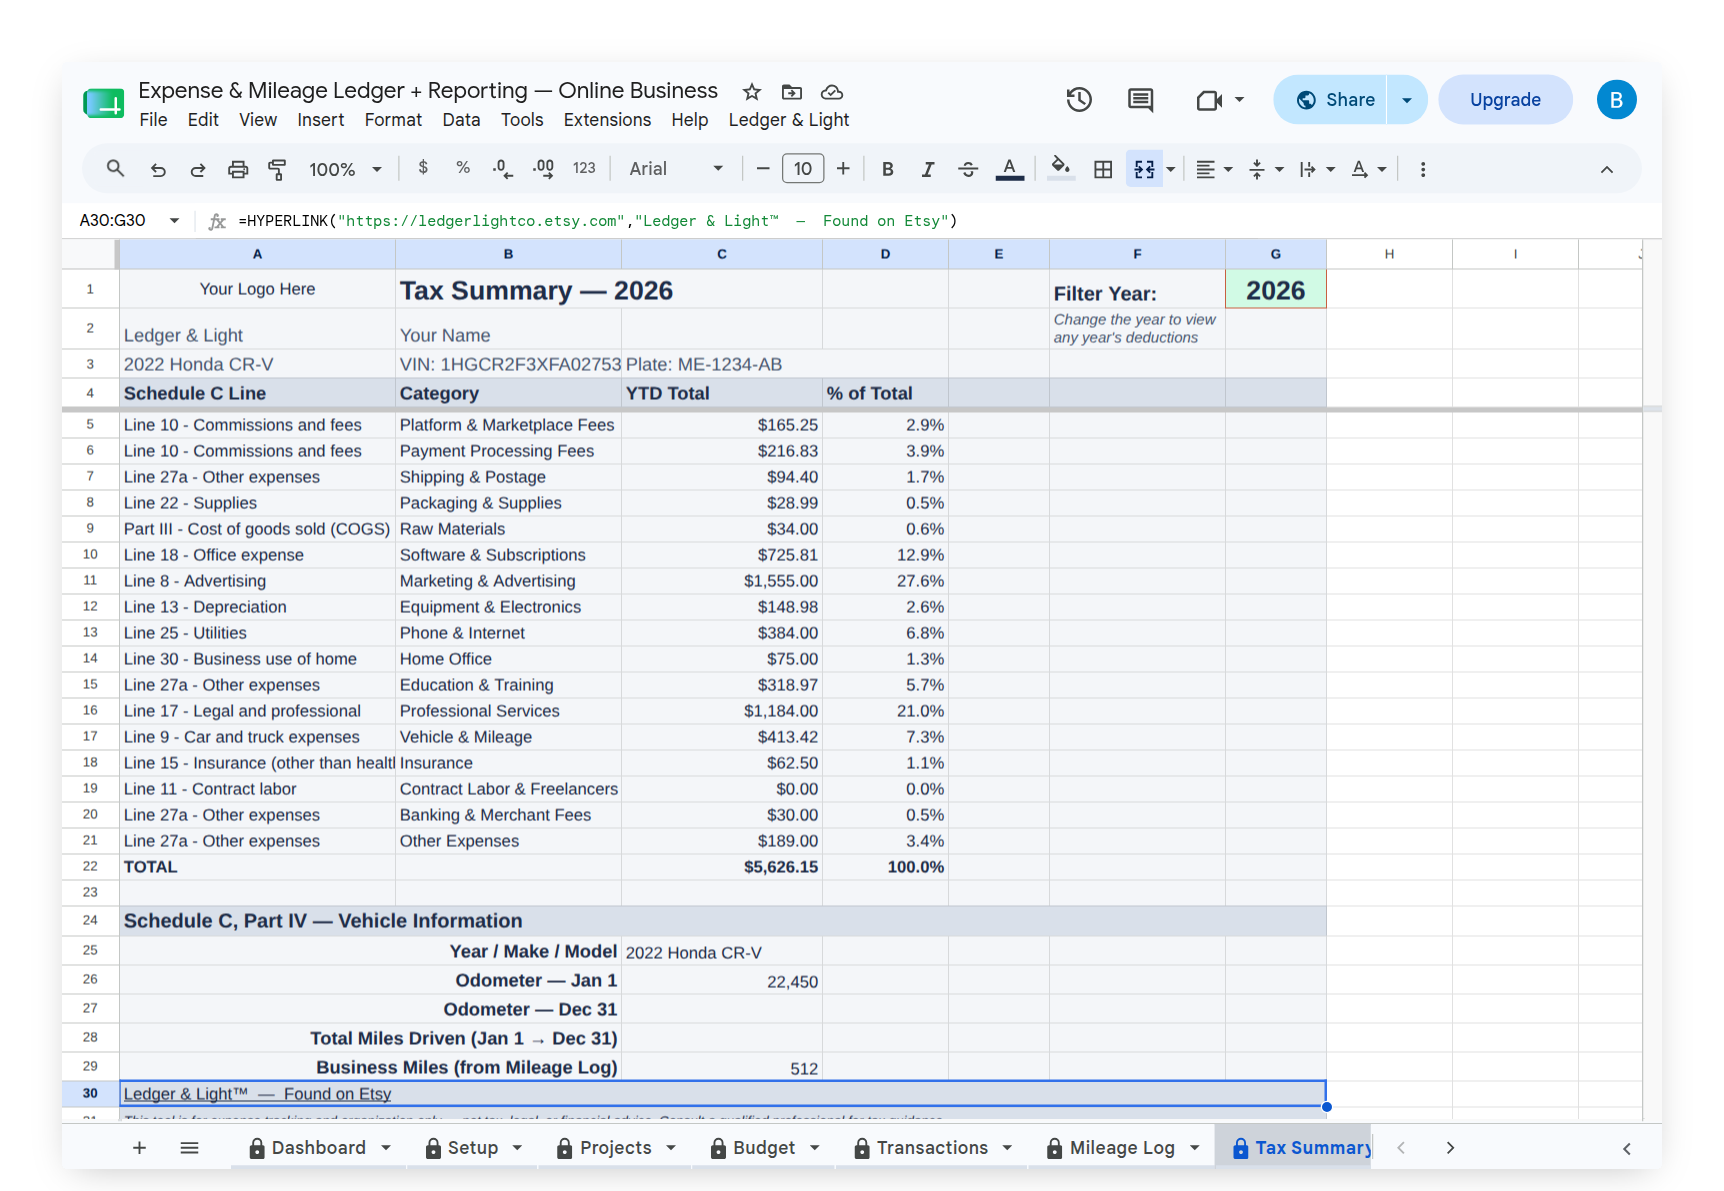Click the formula bar HYPERLINK text

[x=598, y=221]
